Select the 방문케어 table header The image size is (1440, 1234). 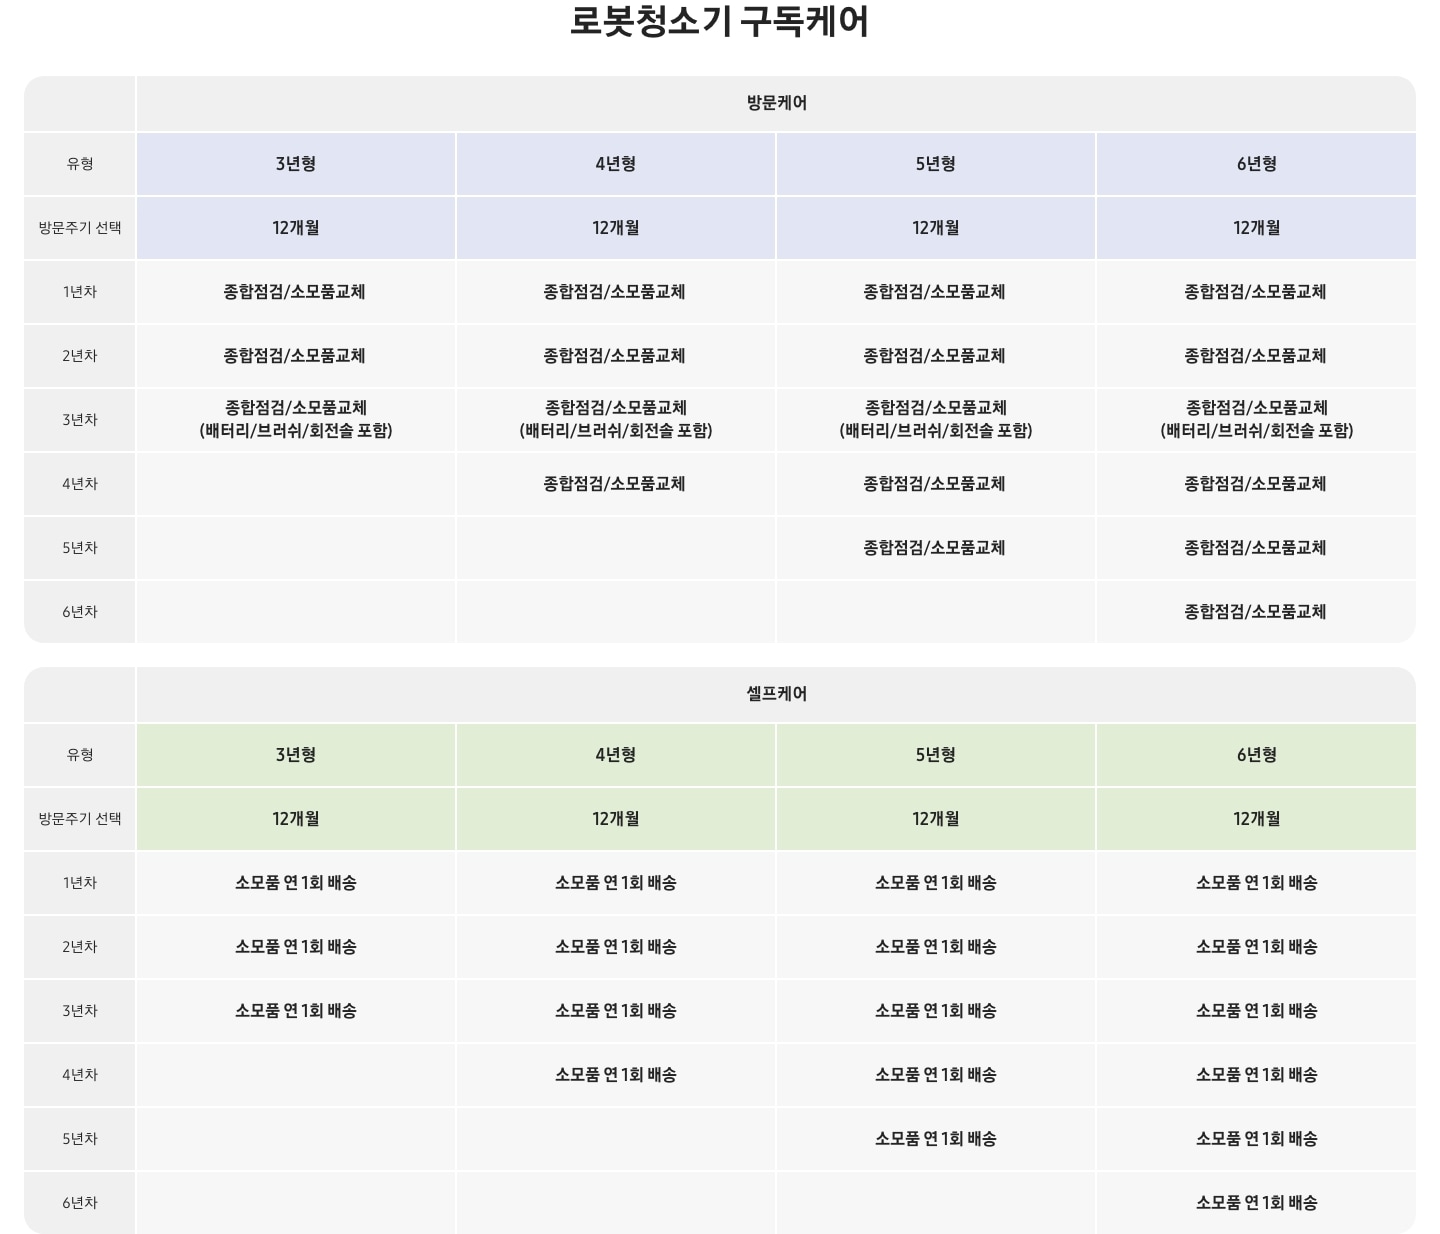[776, 103]
